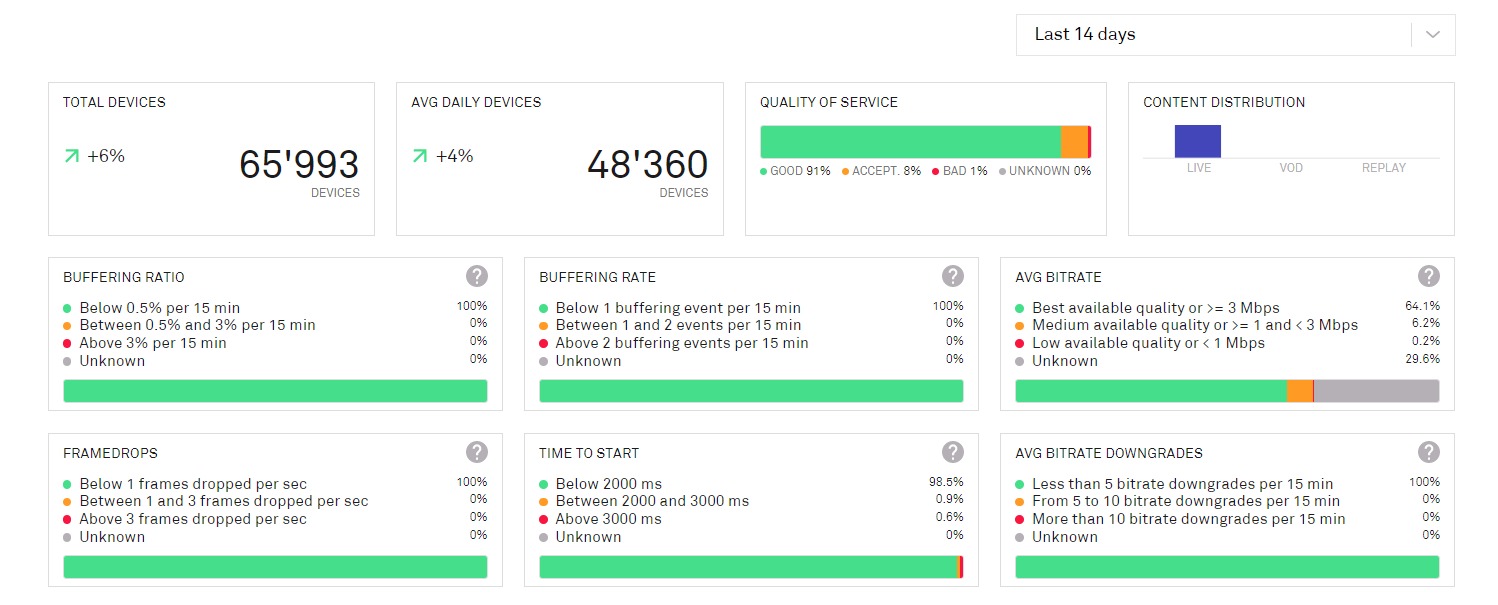Click the blue LIVE content bar
1498x605 pixels.
coord(1197,141)
